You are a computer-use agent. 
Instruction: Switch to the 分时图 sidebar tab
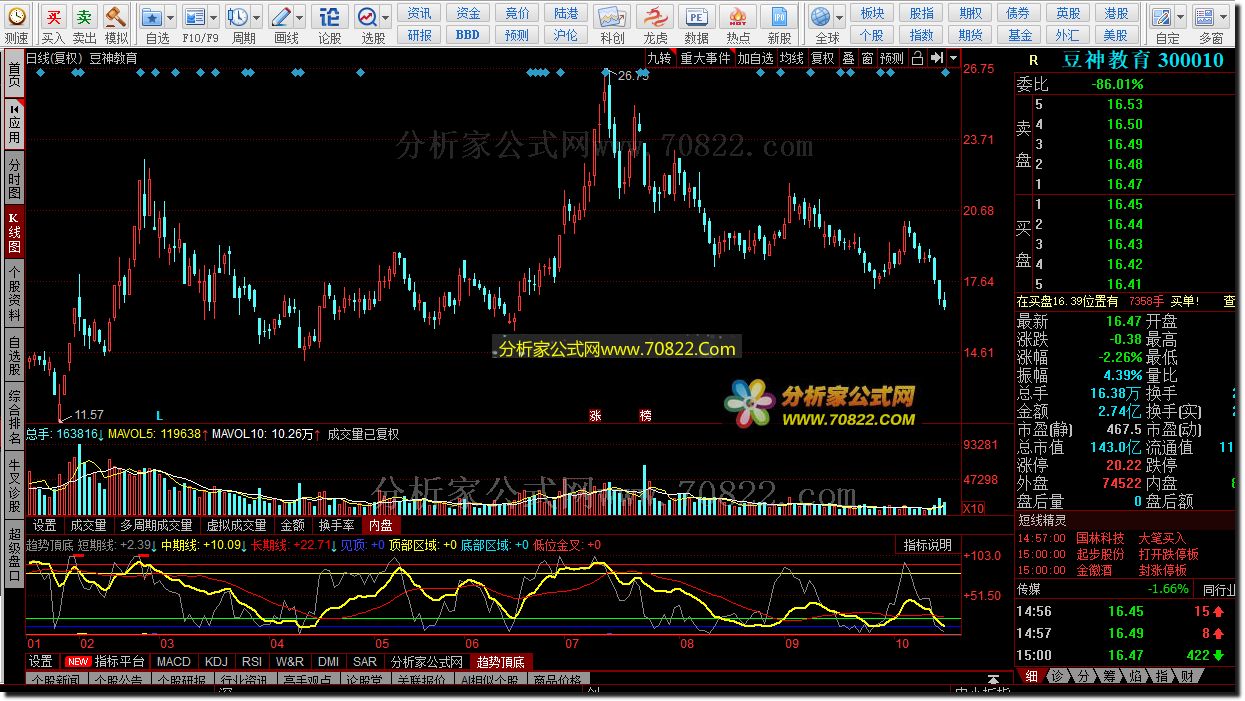tap(13, 179)
